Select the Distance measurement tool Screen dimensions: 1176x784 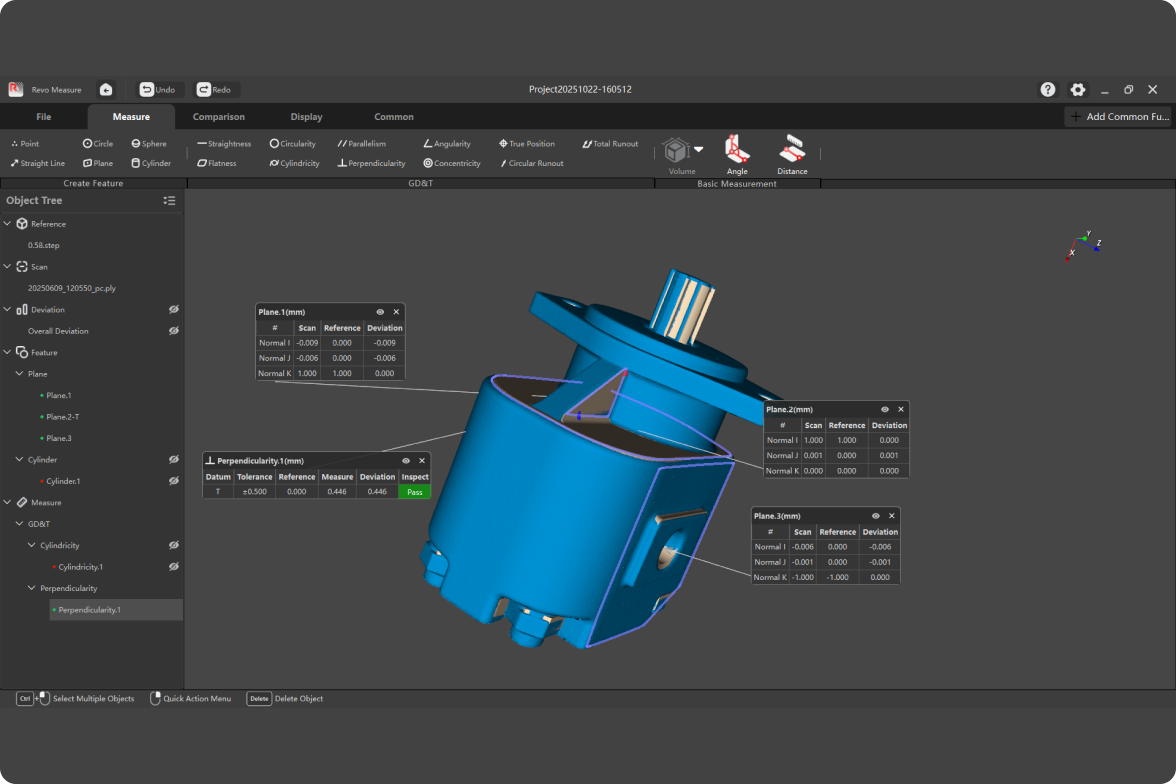tap(792, 154)
